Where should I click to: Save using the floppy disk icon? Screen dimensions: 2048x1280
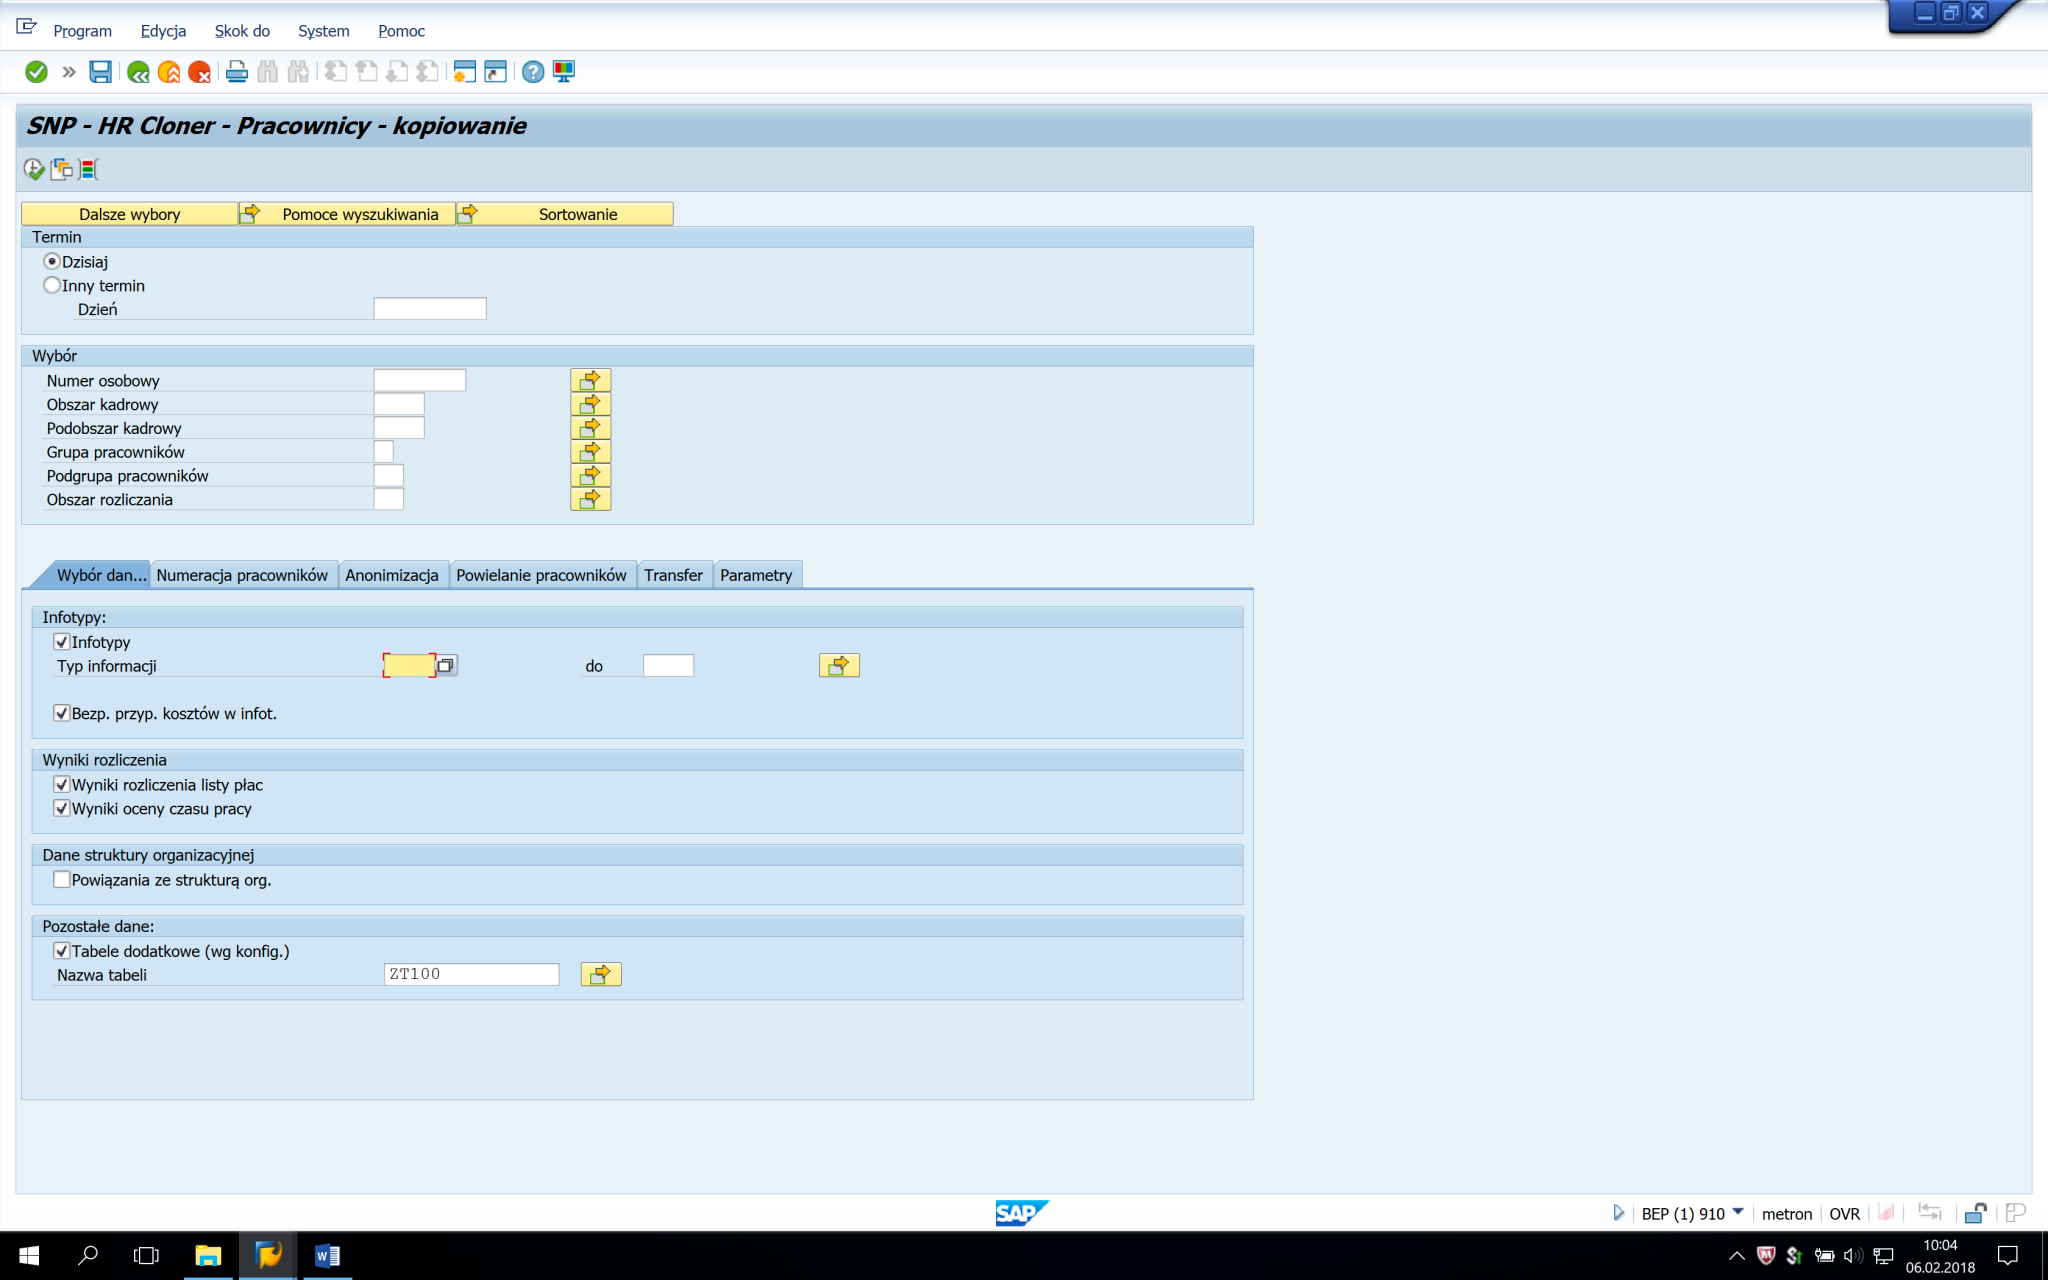(100, 72)
